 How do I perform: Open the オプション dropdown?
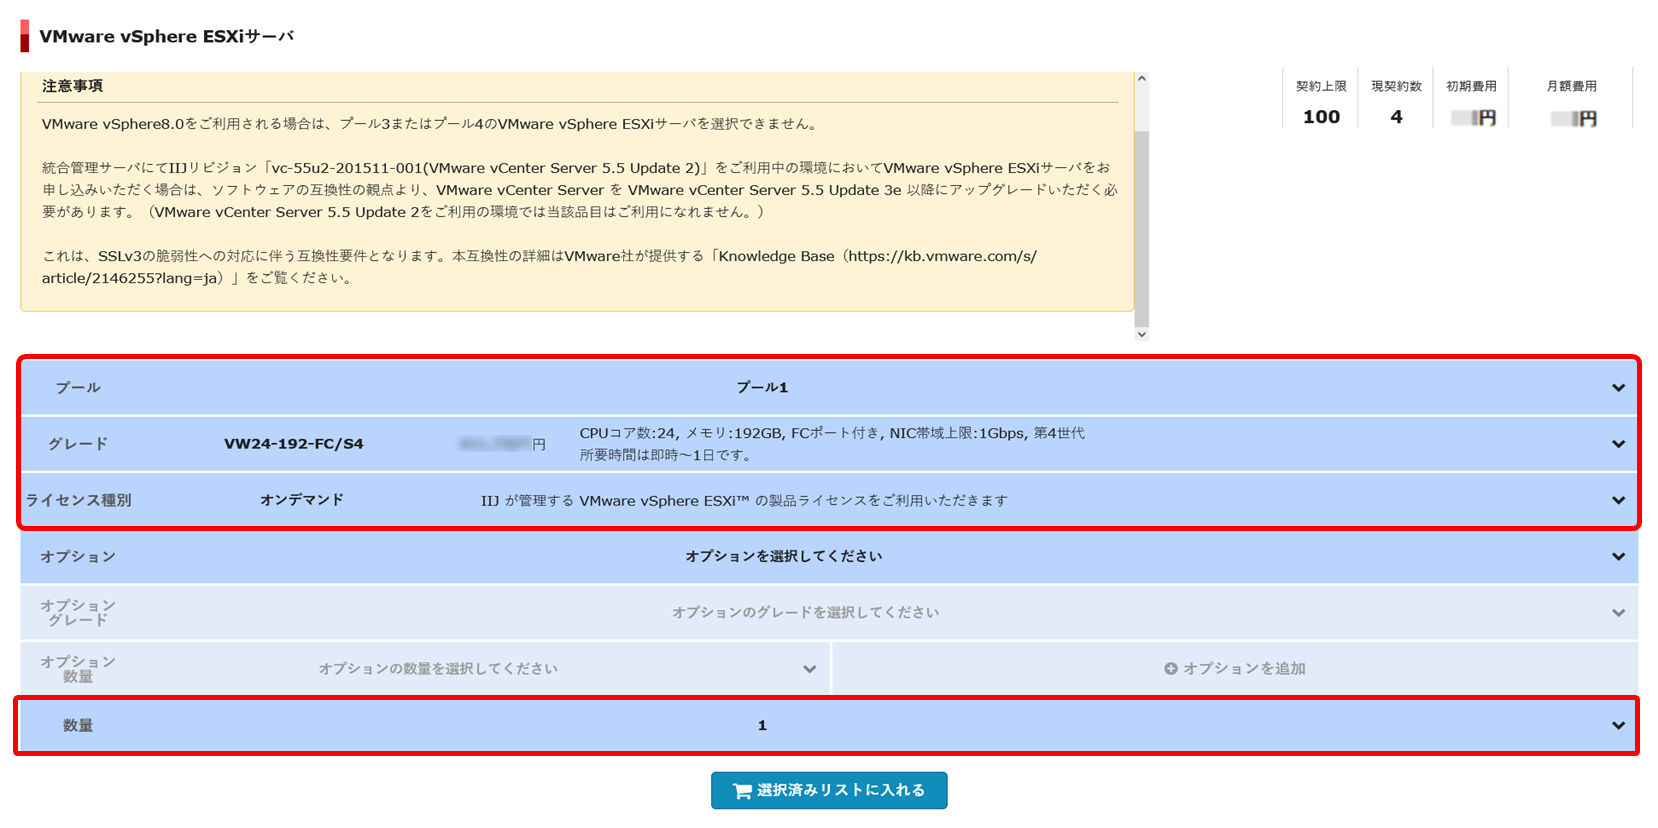[829, 556]
